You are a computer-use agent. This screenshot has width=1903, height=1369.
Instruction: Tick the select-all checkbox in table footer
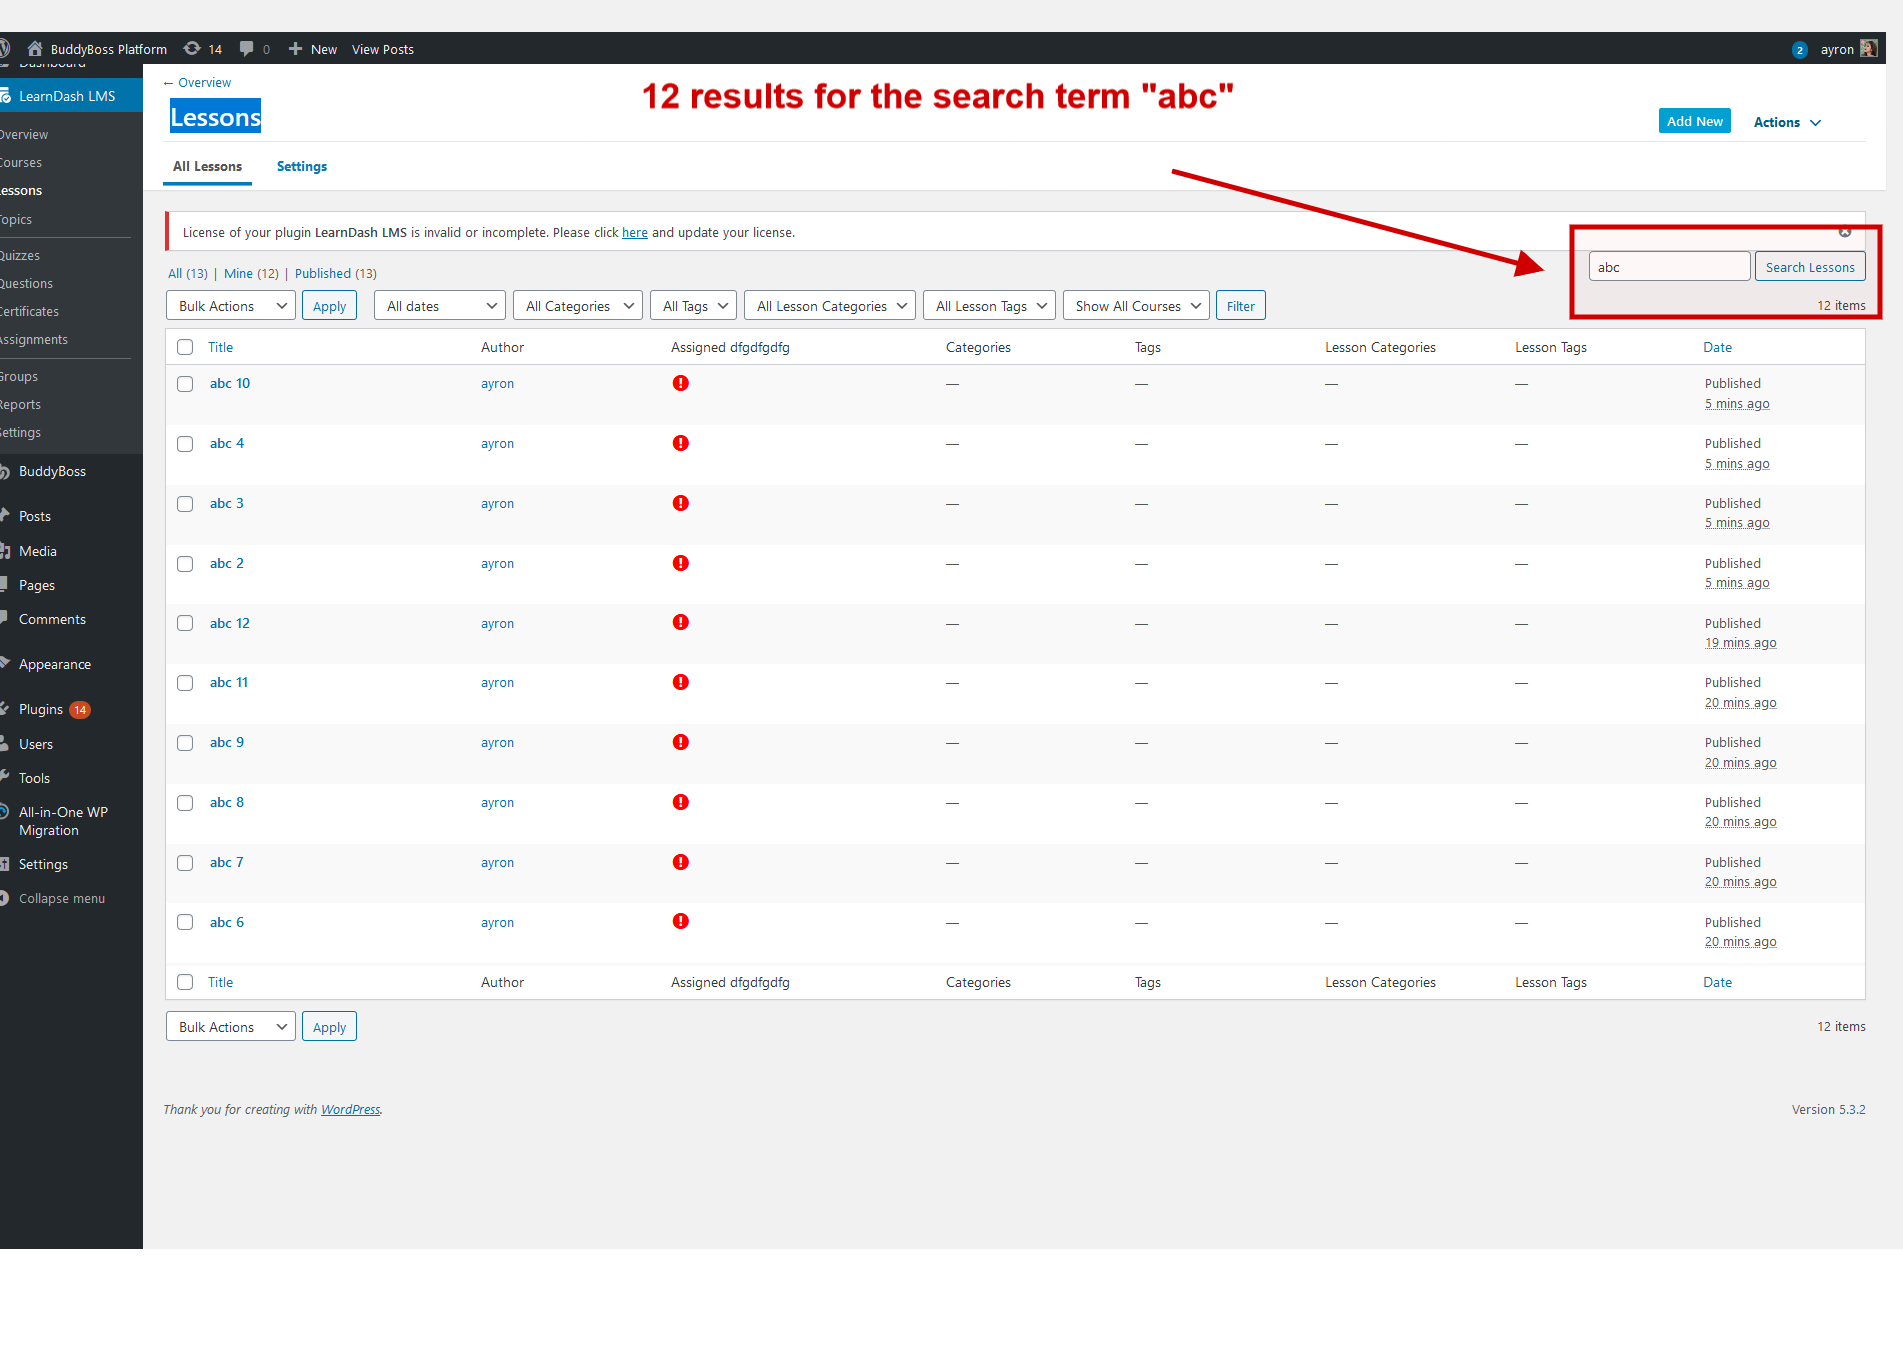tap(185, 982)
